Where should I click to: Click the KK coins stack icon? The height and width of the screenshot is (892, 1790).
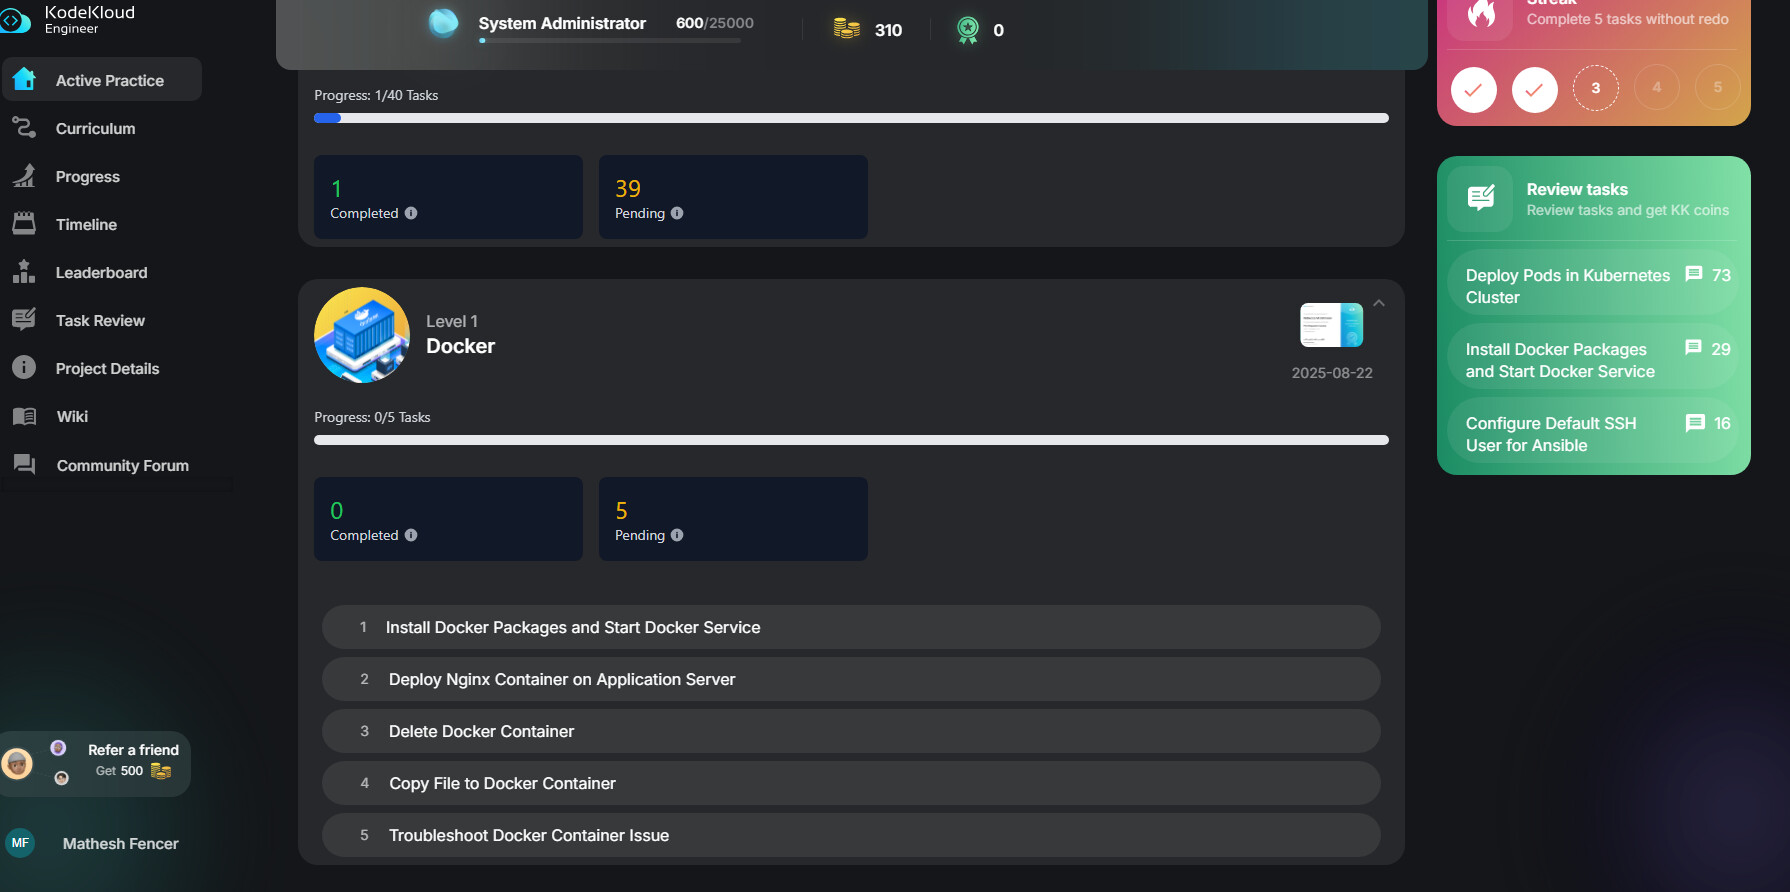pos(847,29)
